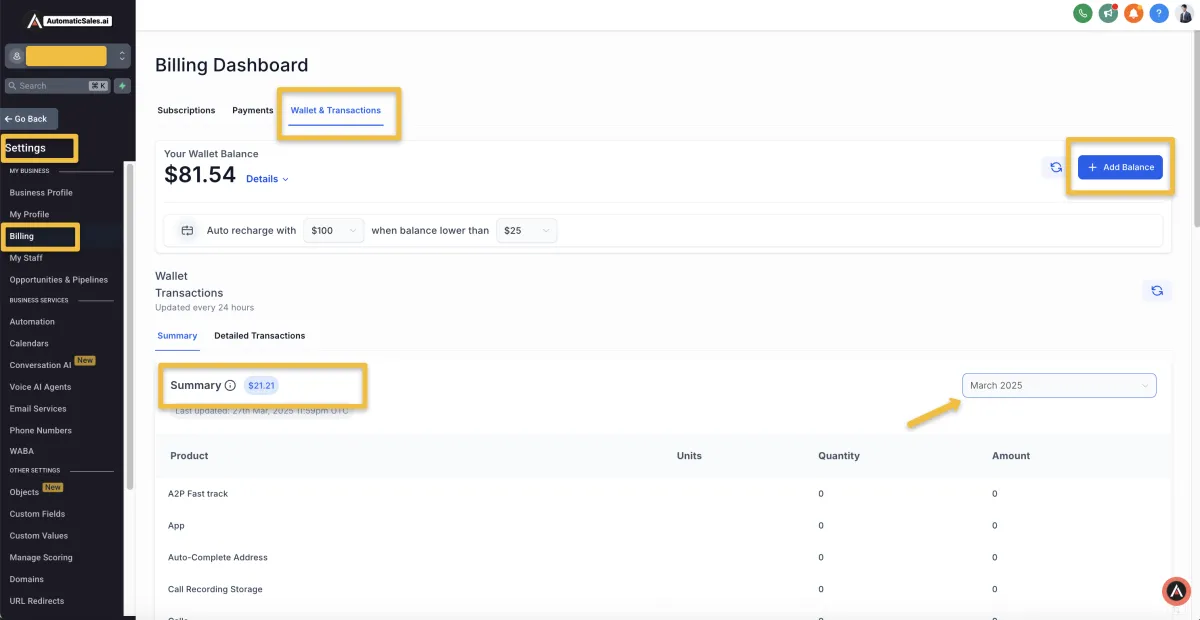
Task: Click the green phone dialer icon
Action: click(x=1082, y=13)
